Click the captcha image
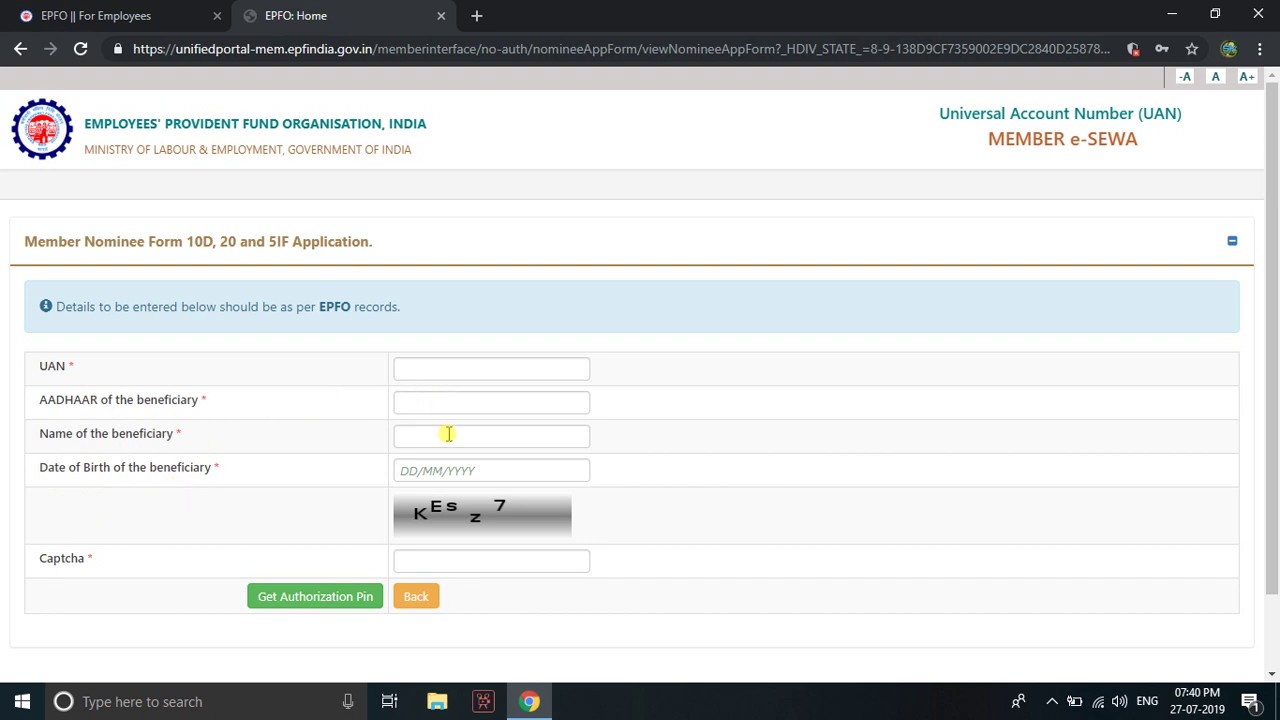The width and height of the screenshot is (1280, 720). click(x=482, y=515)
